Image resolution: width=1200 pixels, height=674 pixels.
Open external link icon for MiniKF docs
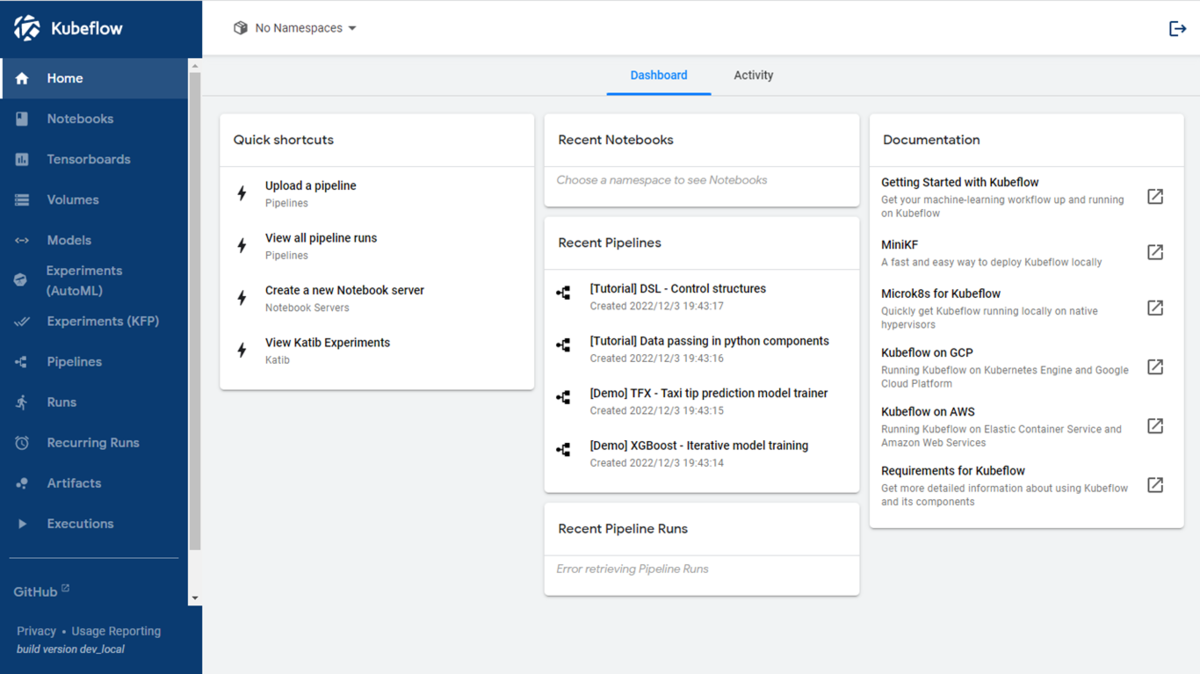click(1155, 252)
